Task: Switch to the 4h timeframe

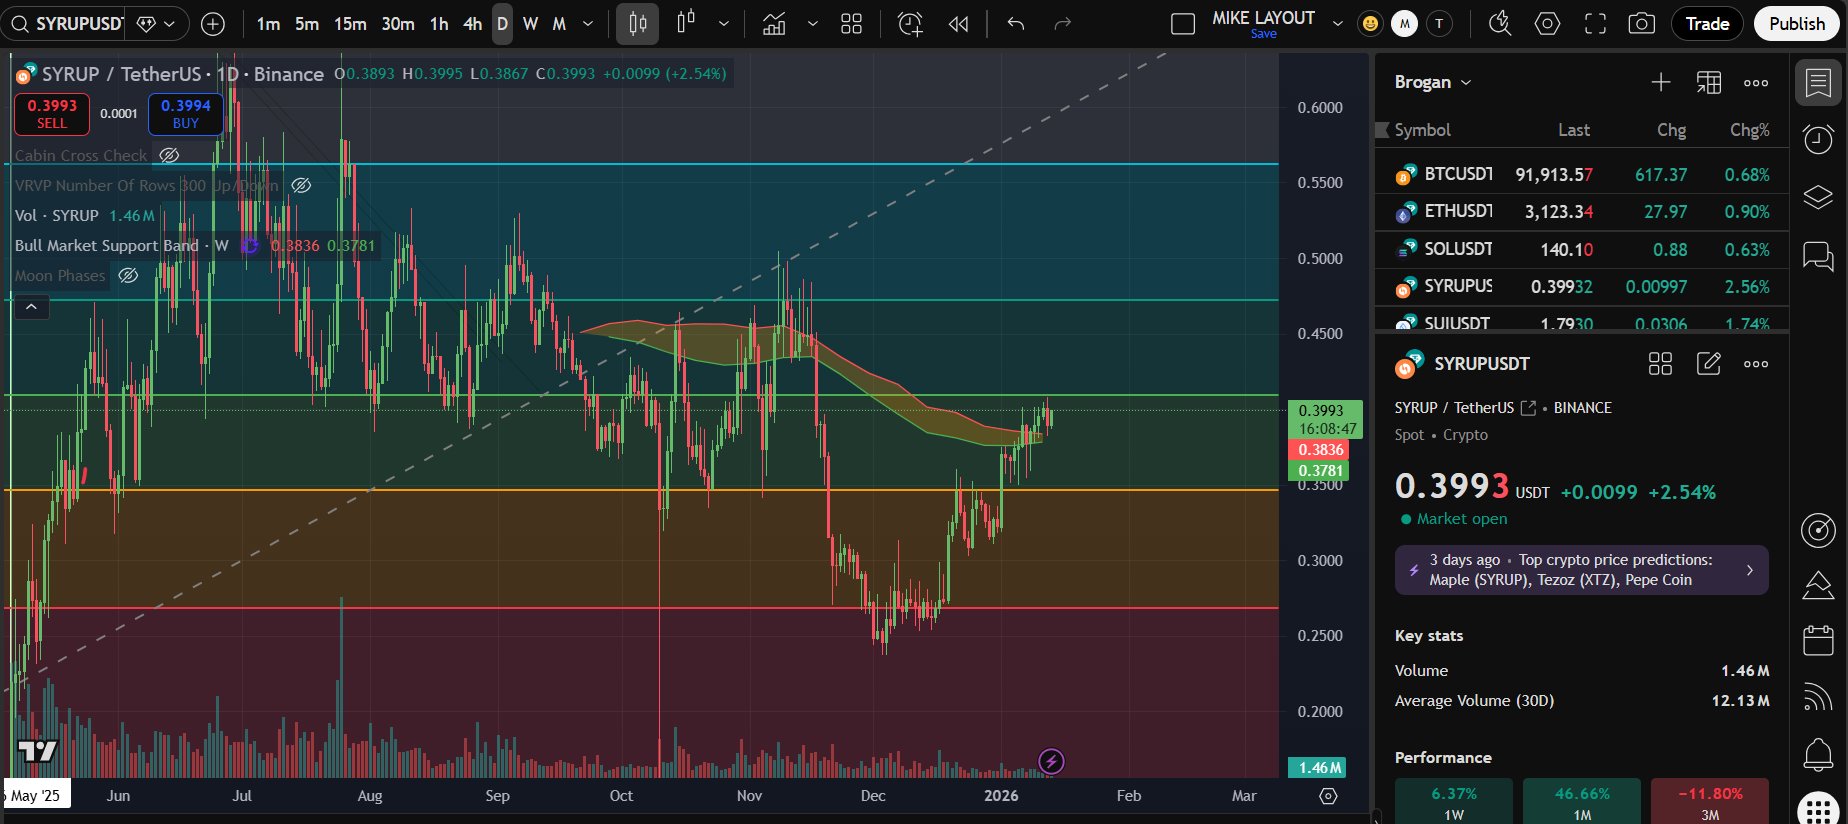Action: tap(473, 24)
